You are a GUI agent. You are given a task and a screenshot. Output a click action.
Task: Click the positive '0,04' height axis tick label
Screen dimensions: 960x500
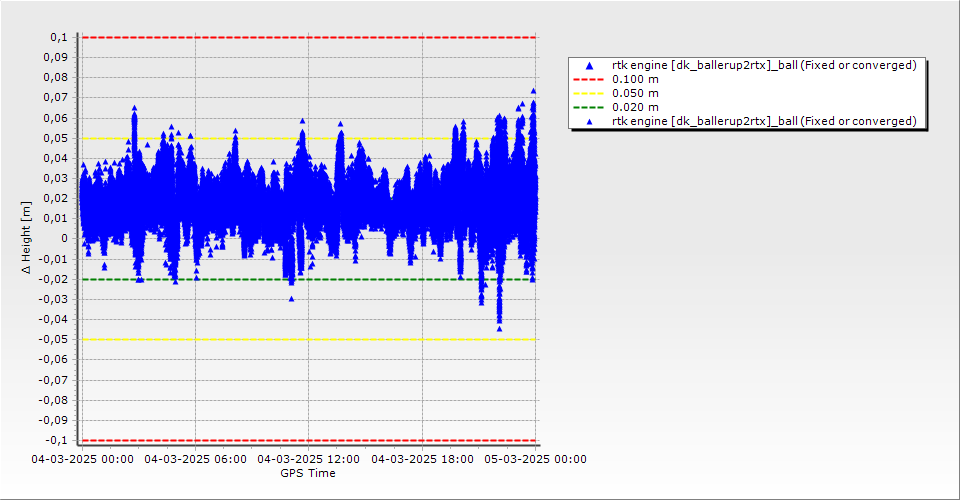(56, 159)
